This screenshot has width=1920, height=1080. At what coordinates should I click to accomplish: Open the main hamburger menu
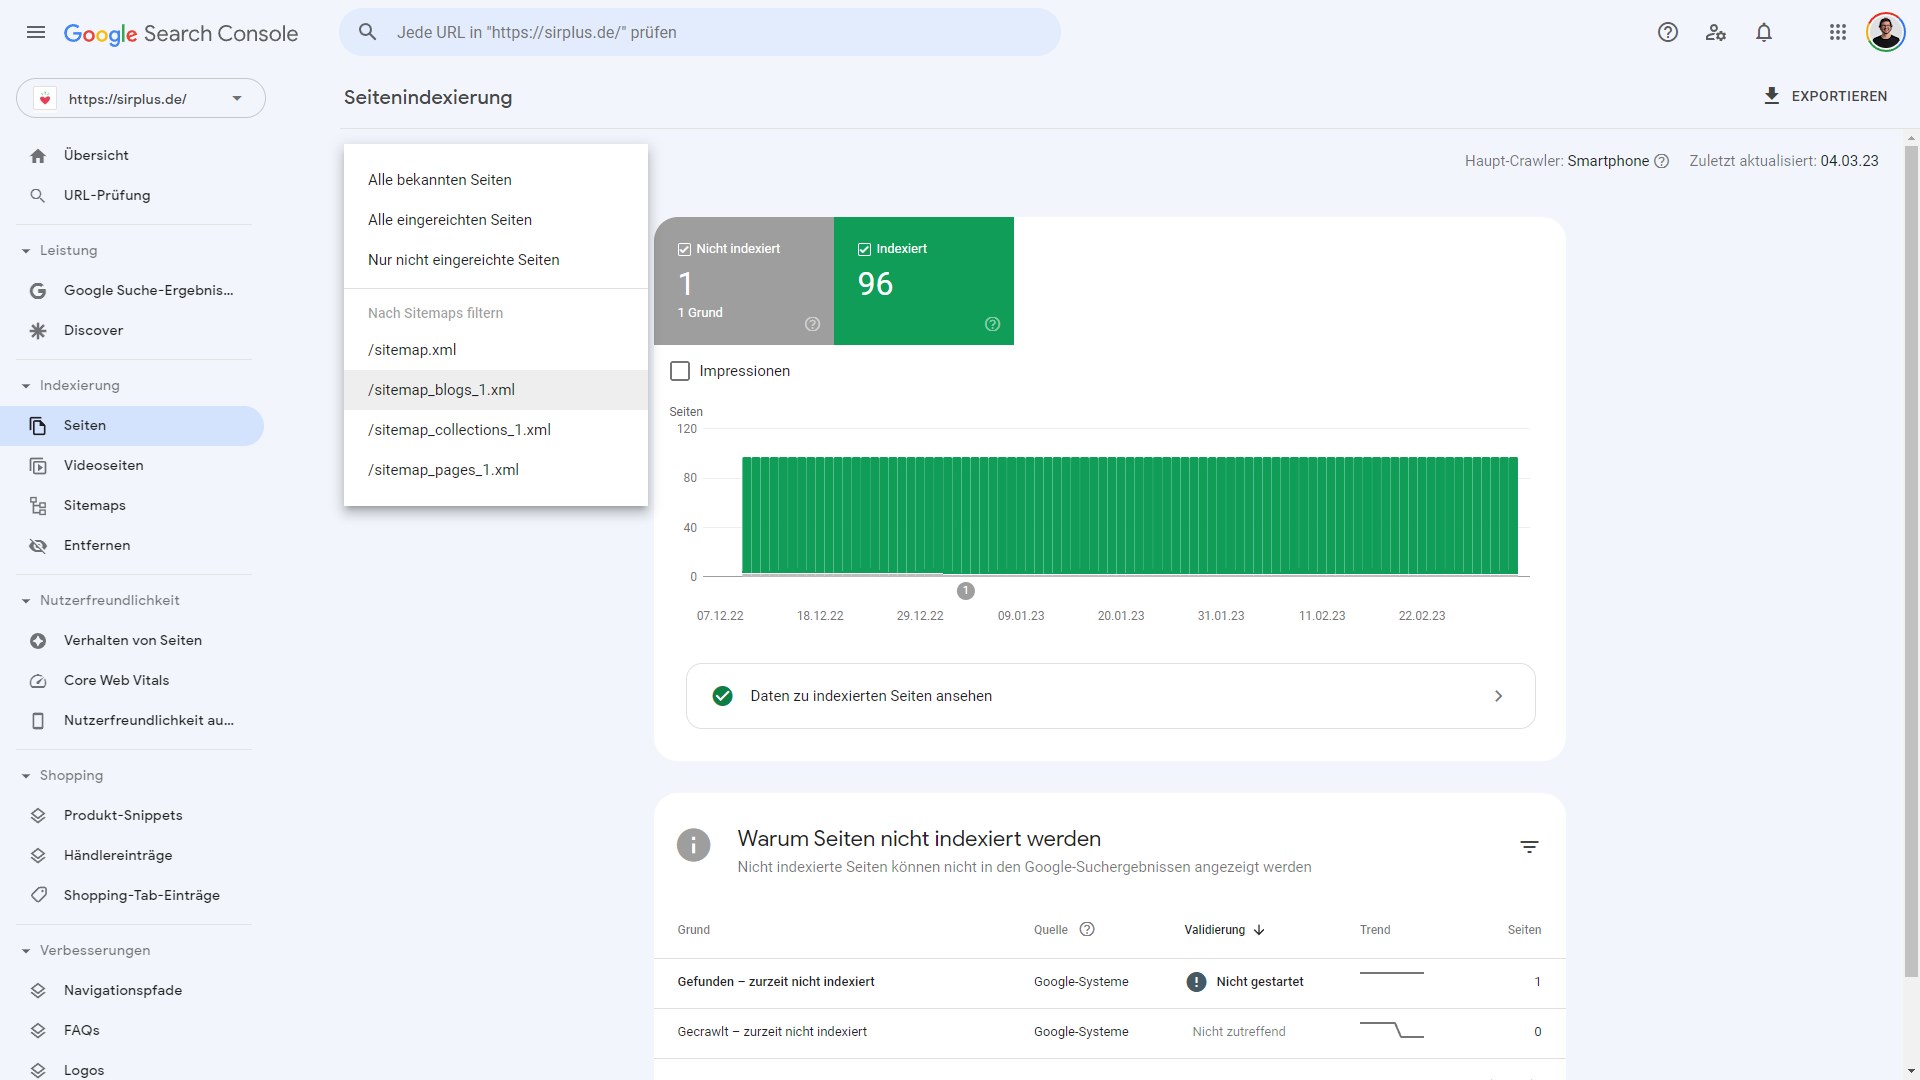pyautogui.click(x=36, y=32)
